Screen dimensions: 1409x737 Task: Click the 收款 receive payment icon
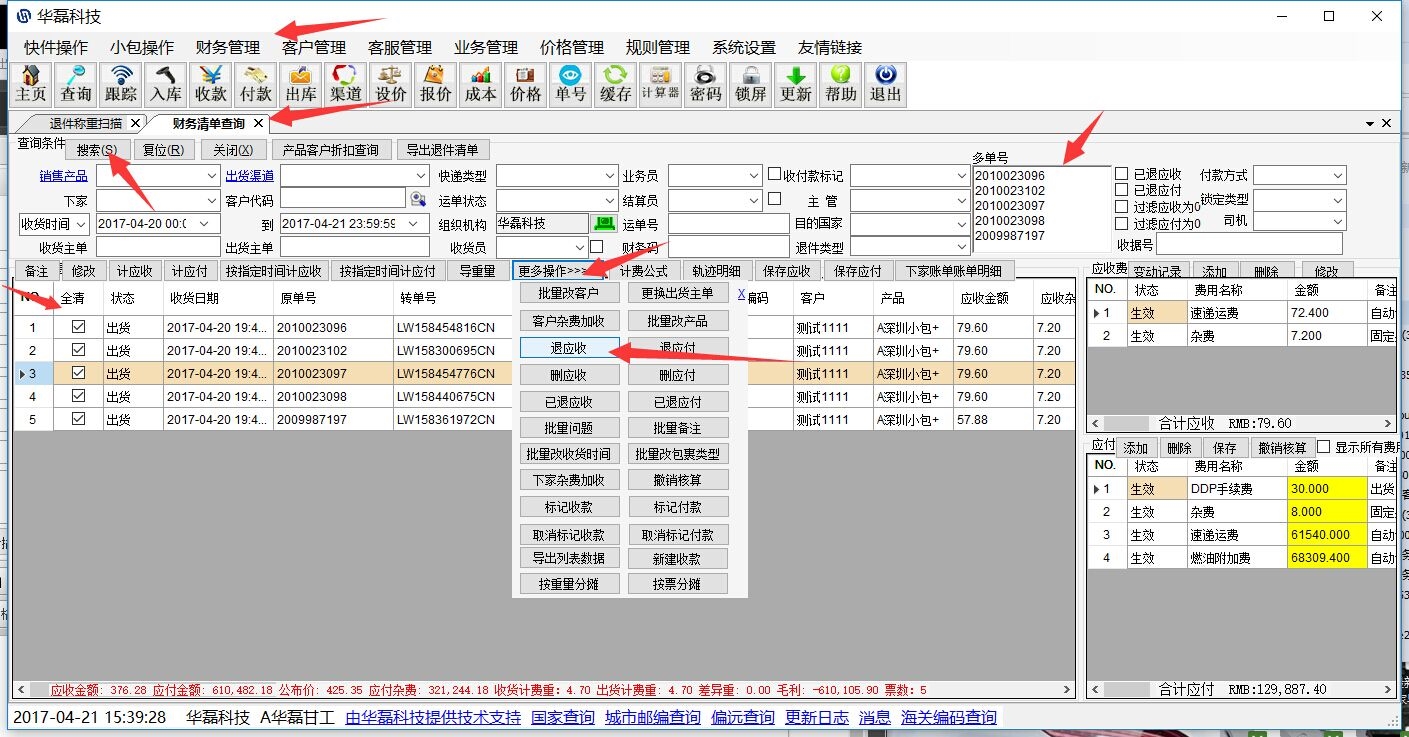coord(211,84)
